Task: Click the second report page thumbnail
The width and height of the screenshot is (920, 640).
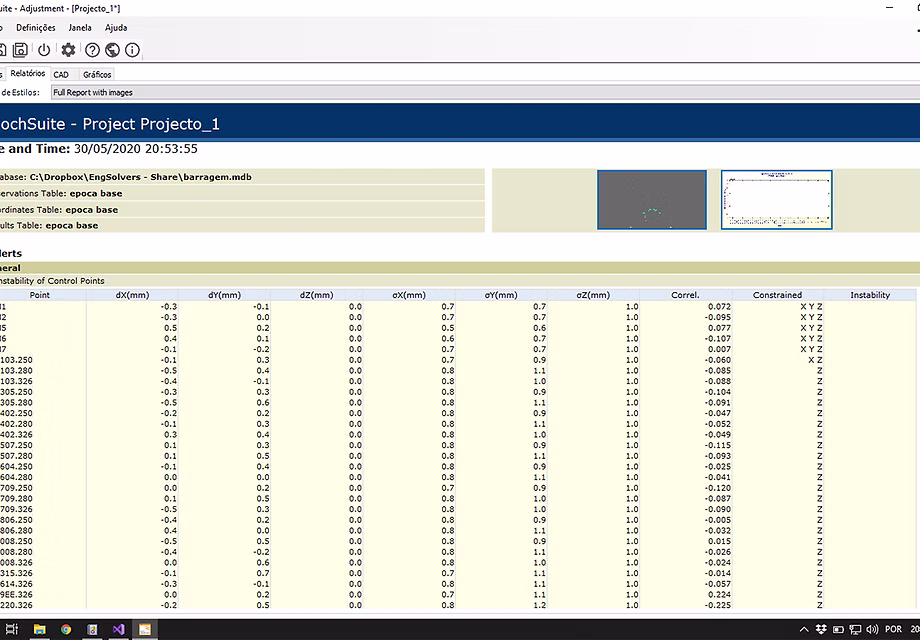Action: (776, 199)
